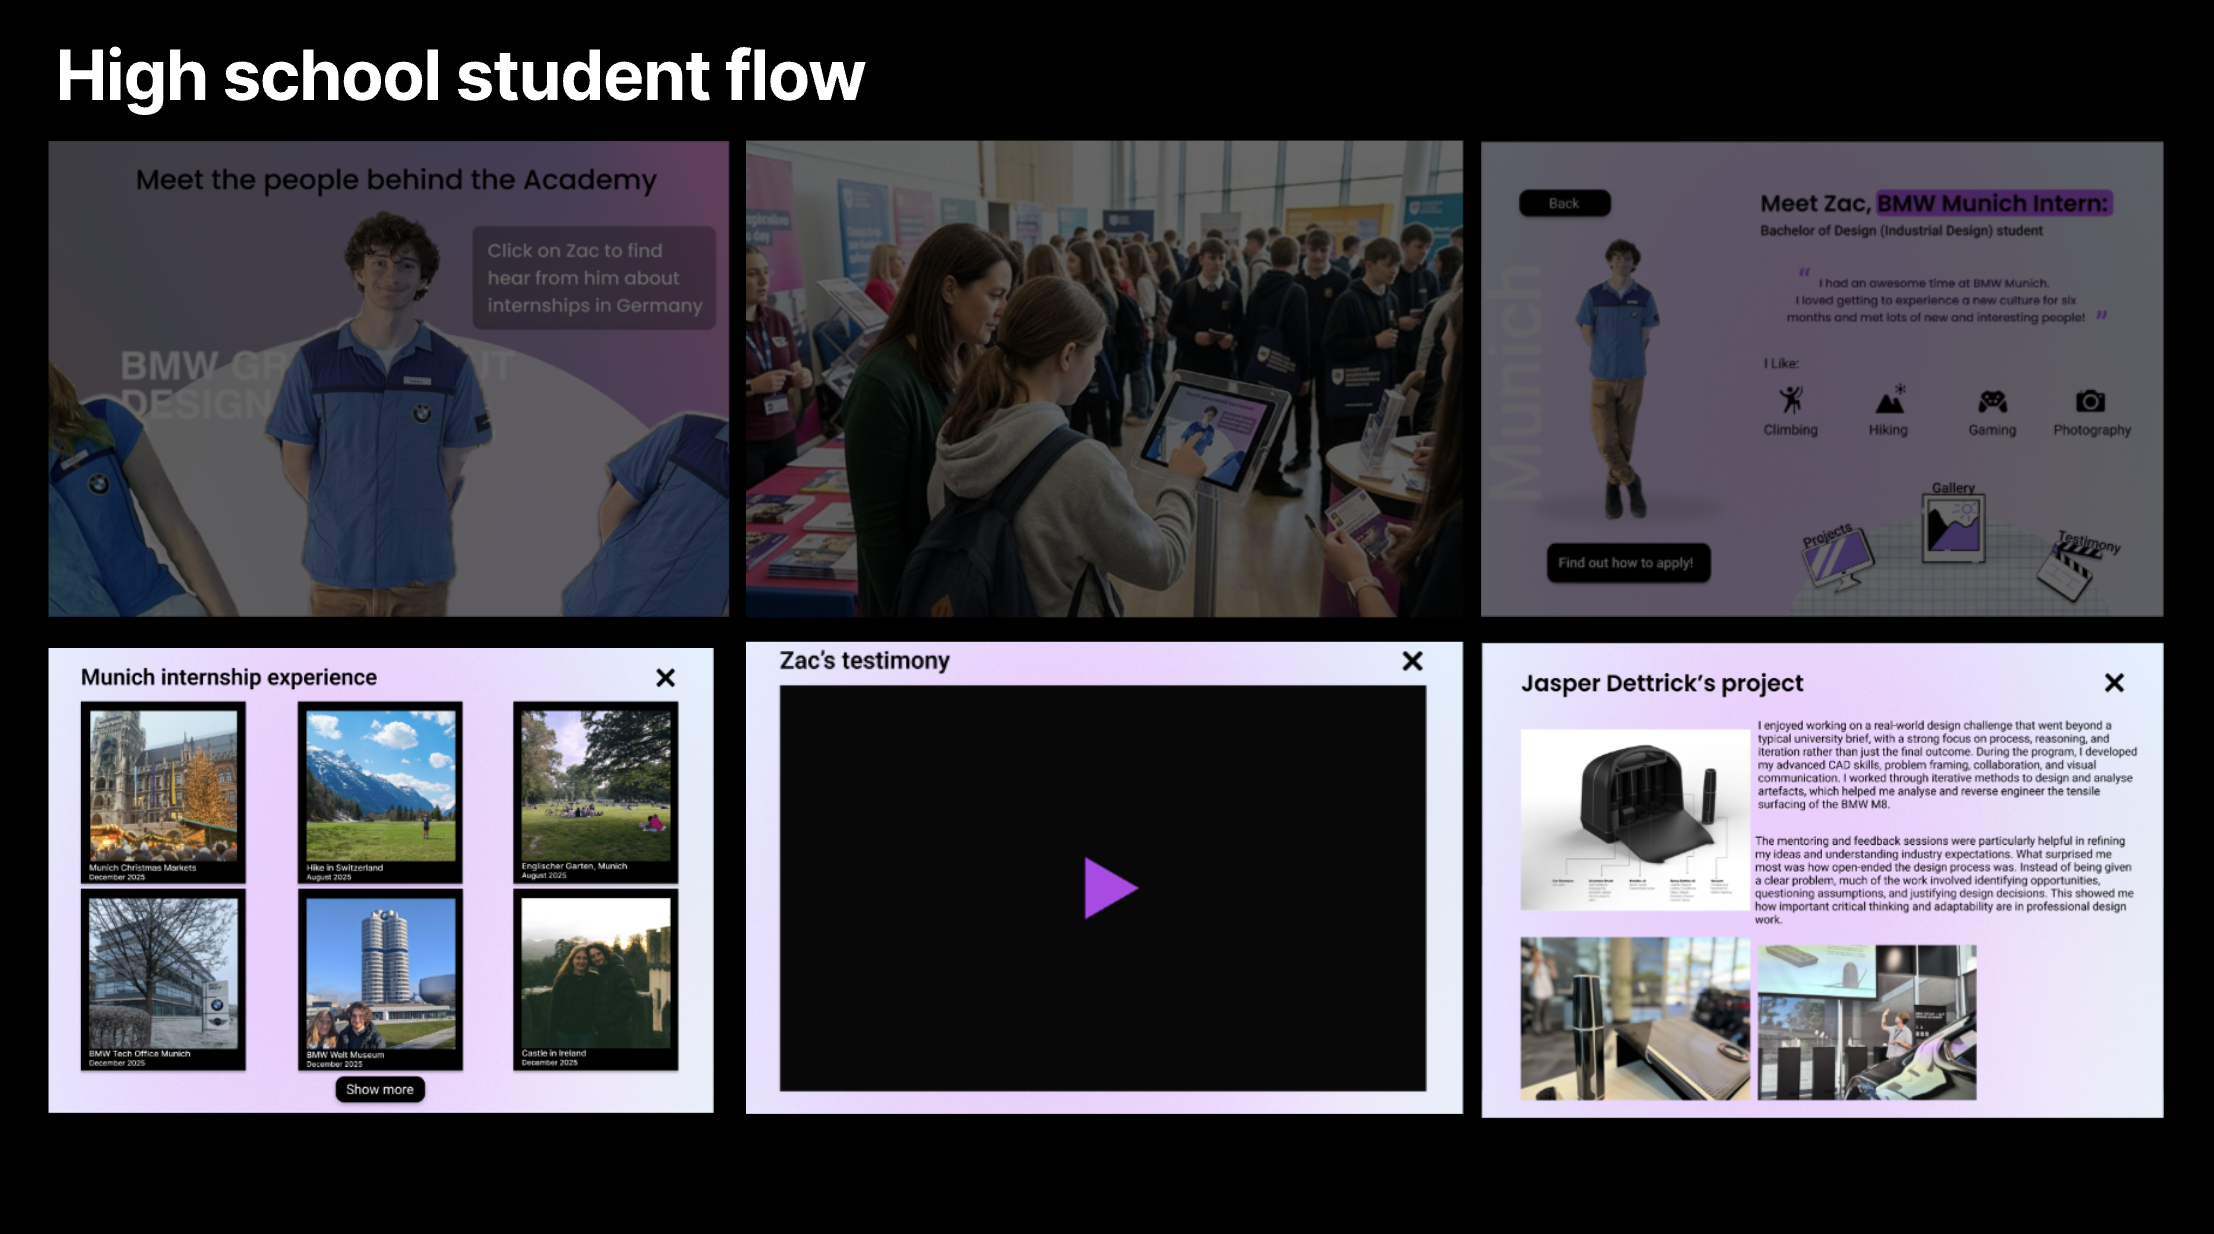Image resolution: width=2214 pixels, height=1234 pixels.
Task: Click the "Jasper Dettrick's project" heading
Action: [x=1662, y=683]
